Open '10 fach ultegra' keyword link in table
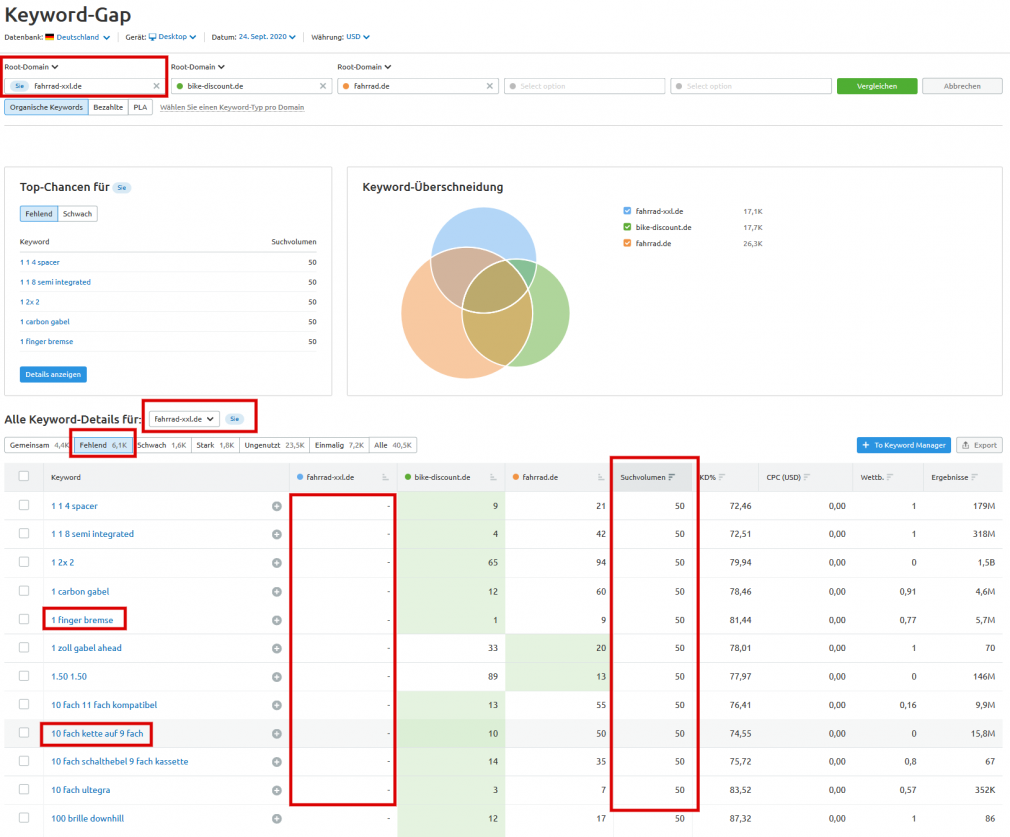 (81, 790)
